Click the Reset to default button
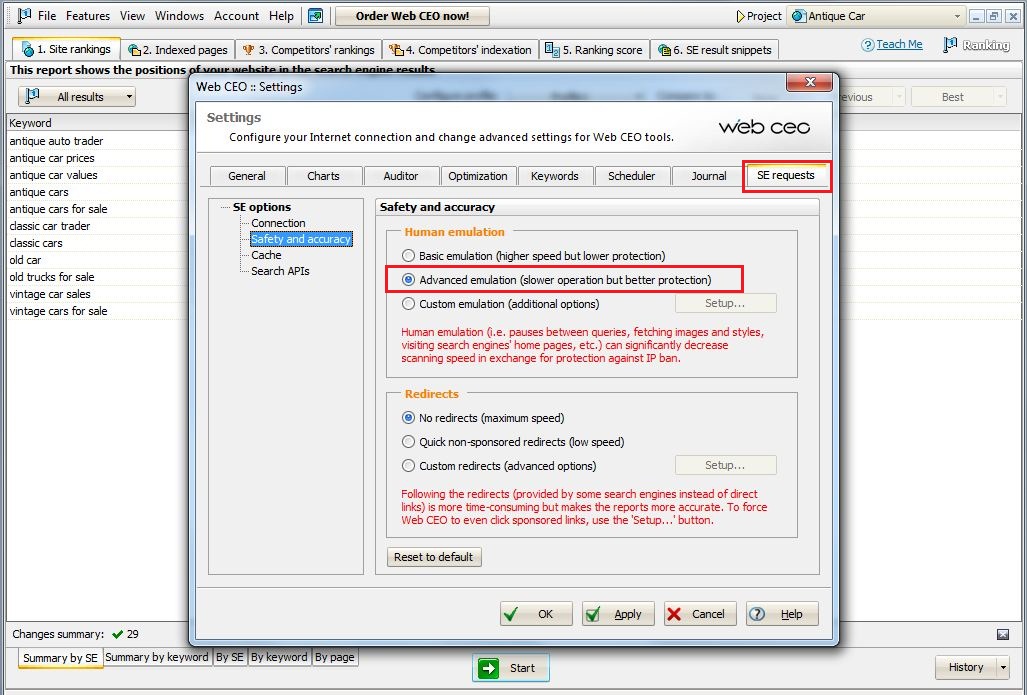The width and height of the screenshot is (1027, 695). 434,557
